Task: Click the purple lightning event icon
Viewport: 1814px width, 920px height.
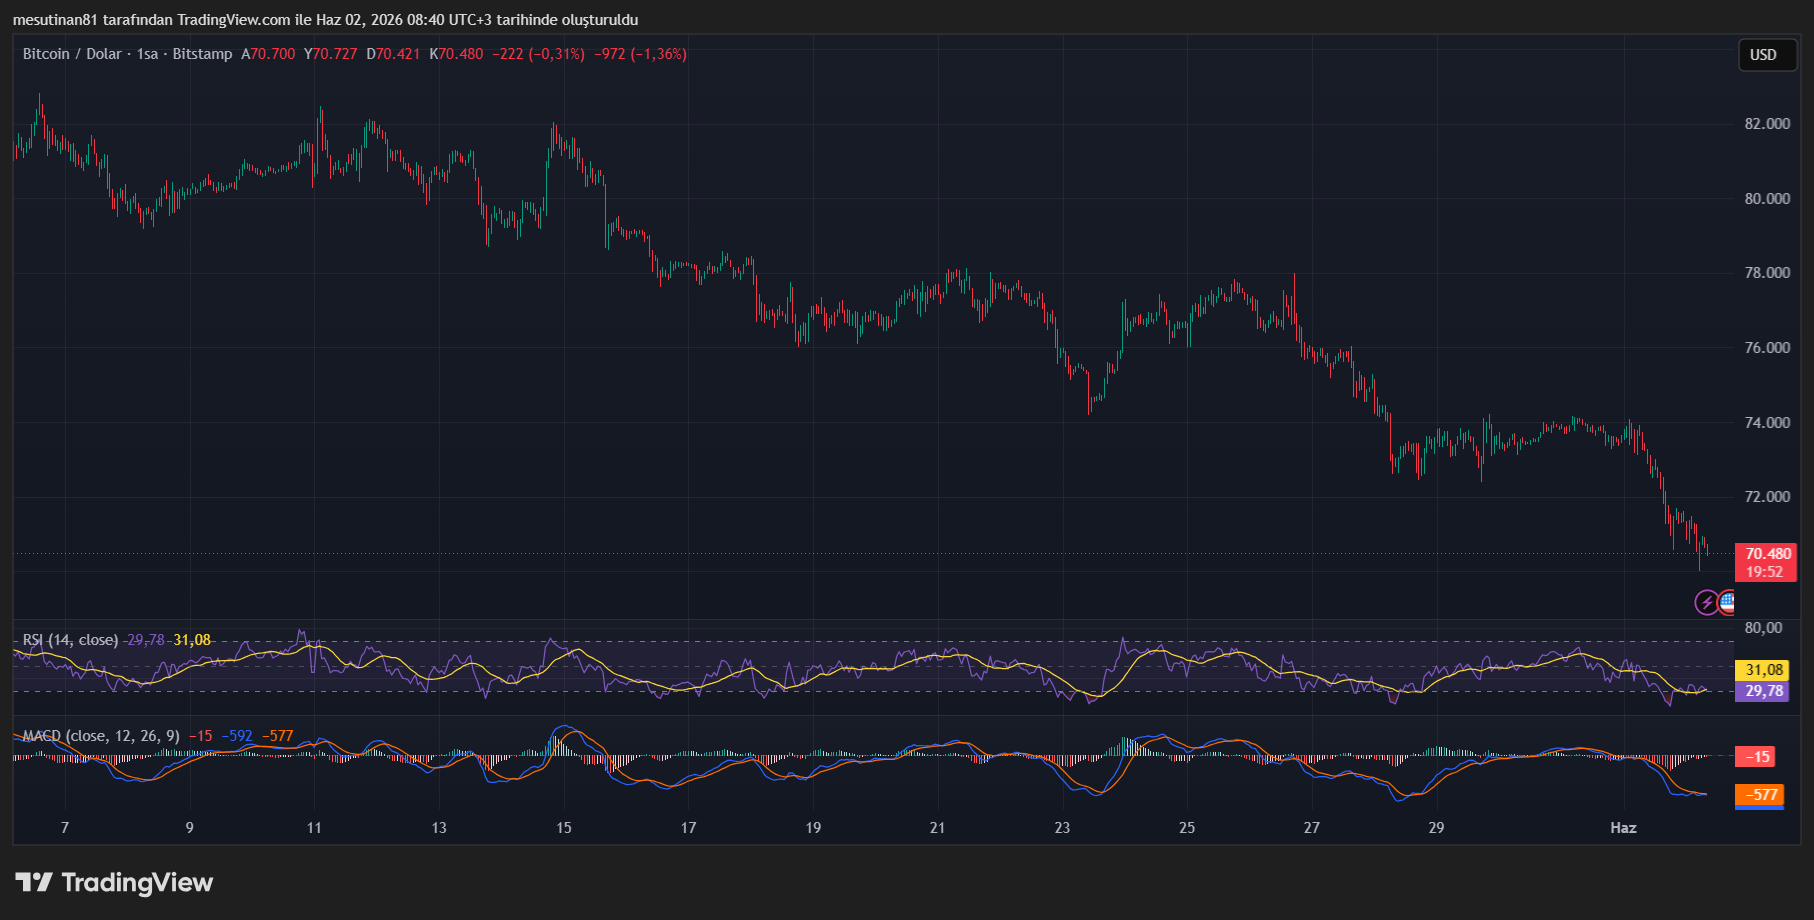Action: point(1707,602)
